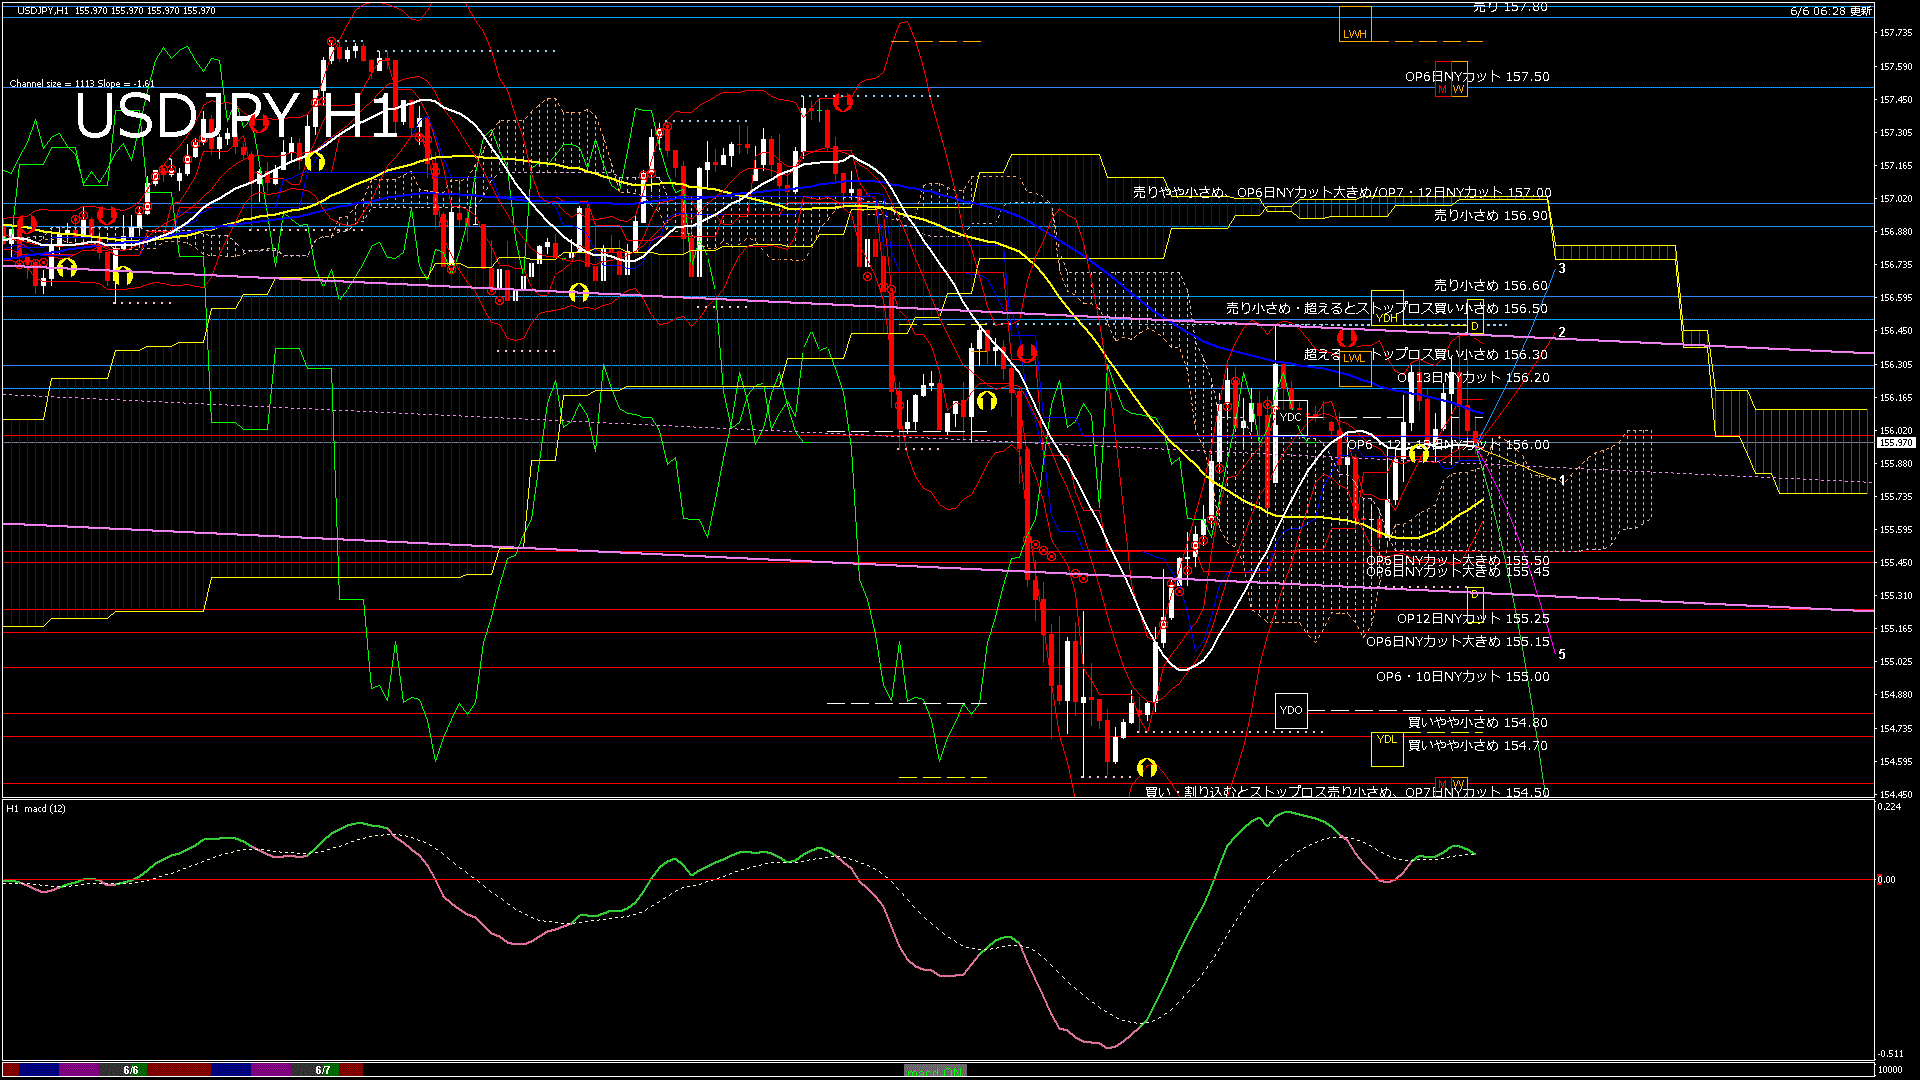Toggle the macd ON button
1920x1080 pixels.
935,1070
